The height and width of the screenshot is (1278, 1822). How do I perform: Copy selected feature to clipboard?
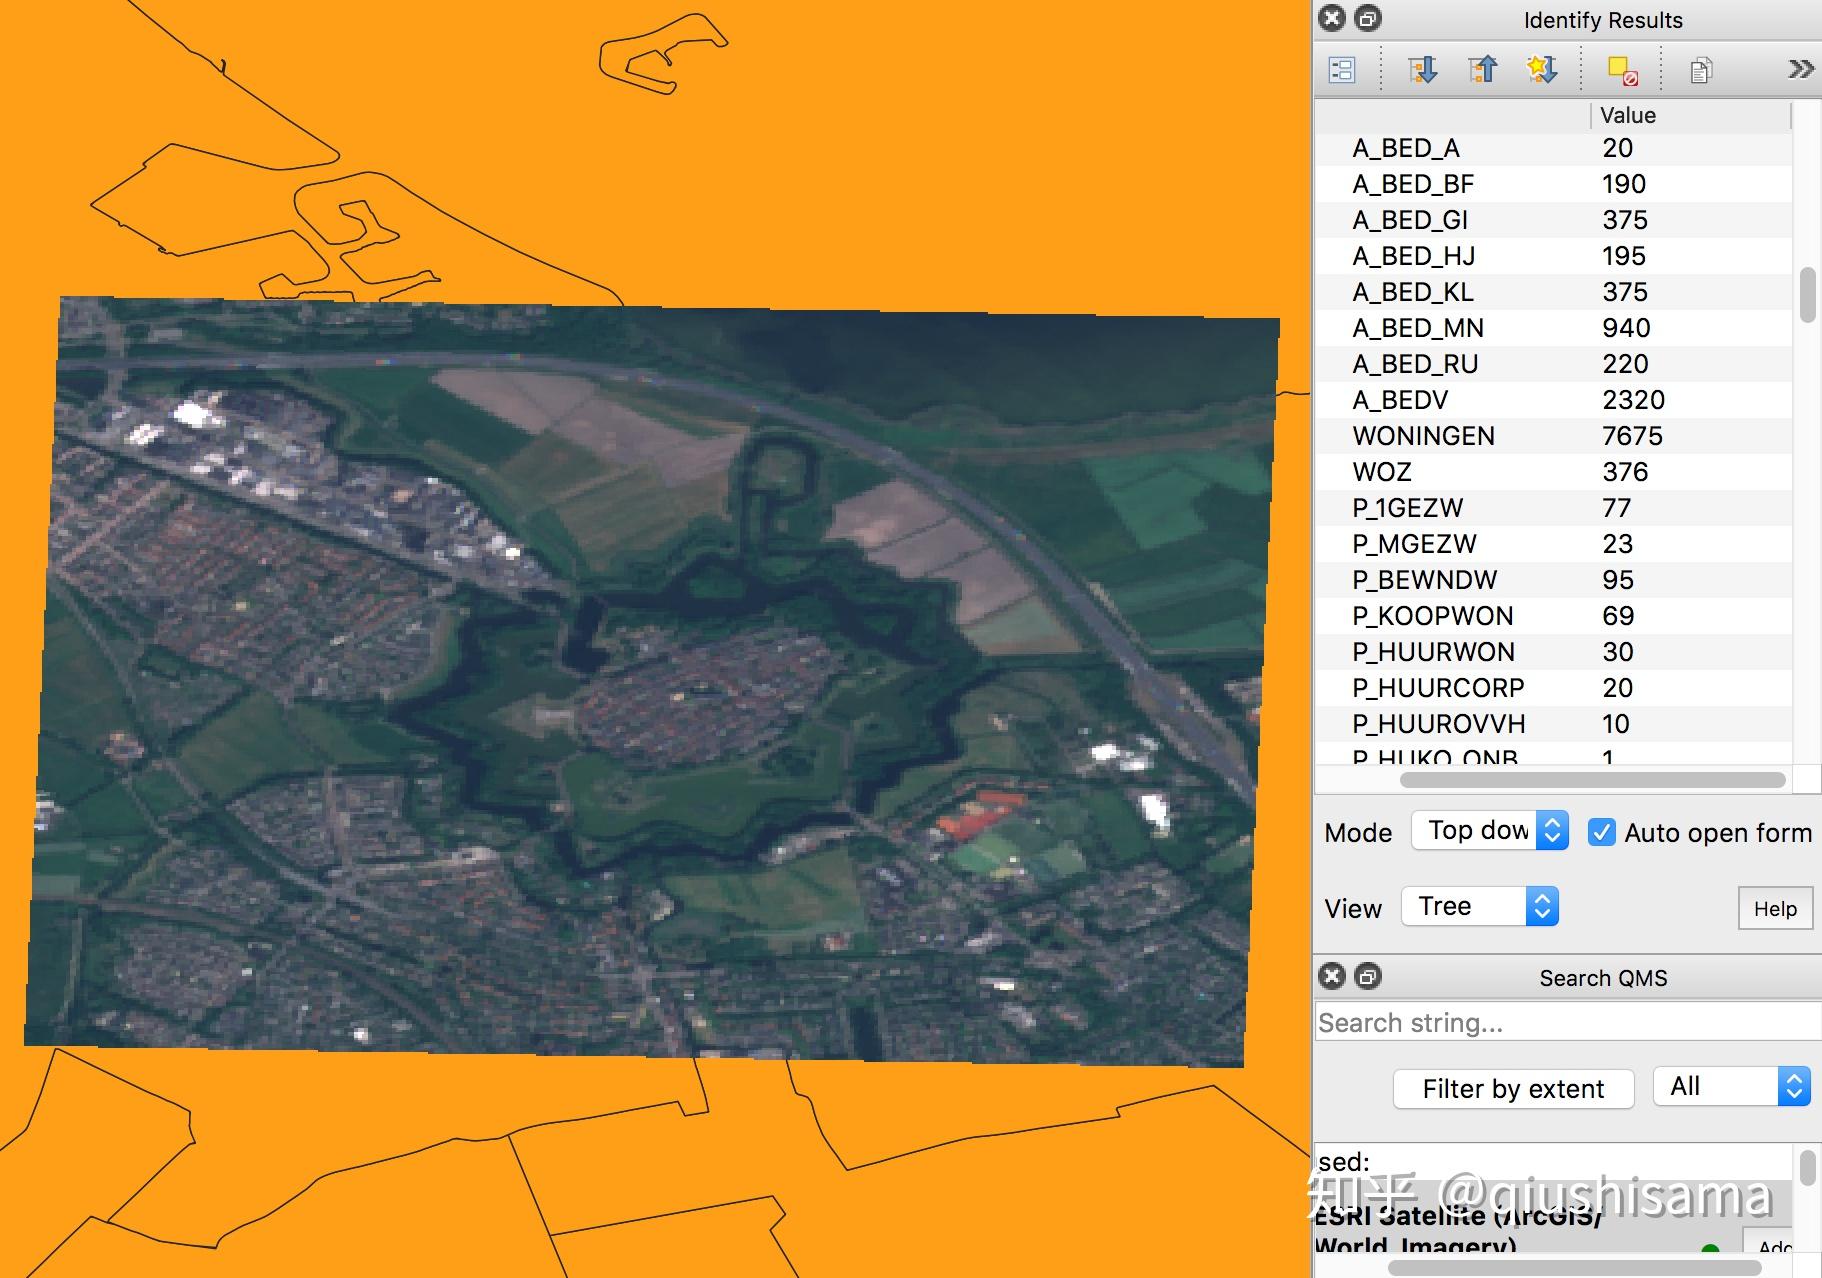[x=1701, y=70]
